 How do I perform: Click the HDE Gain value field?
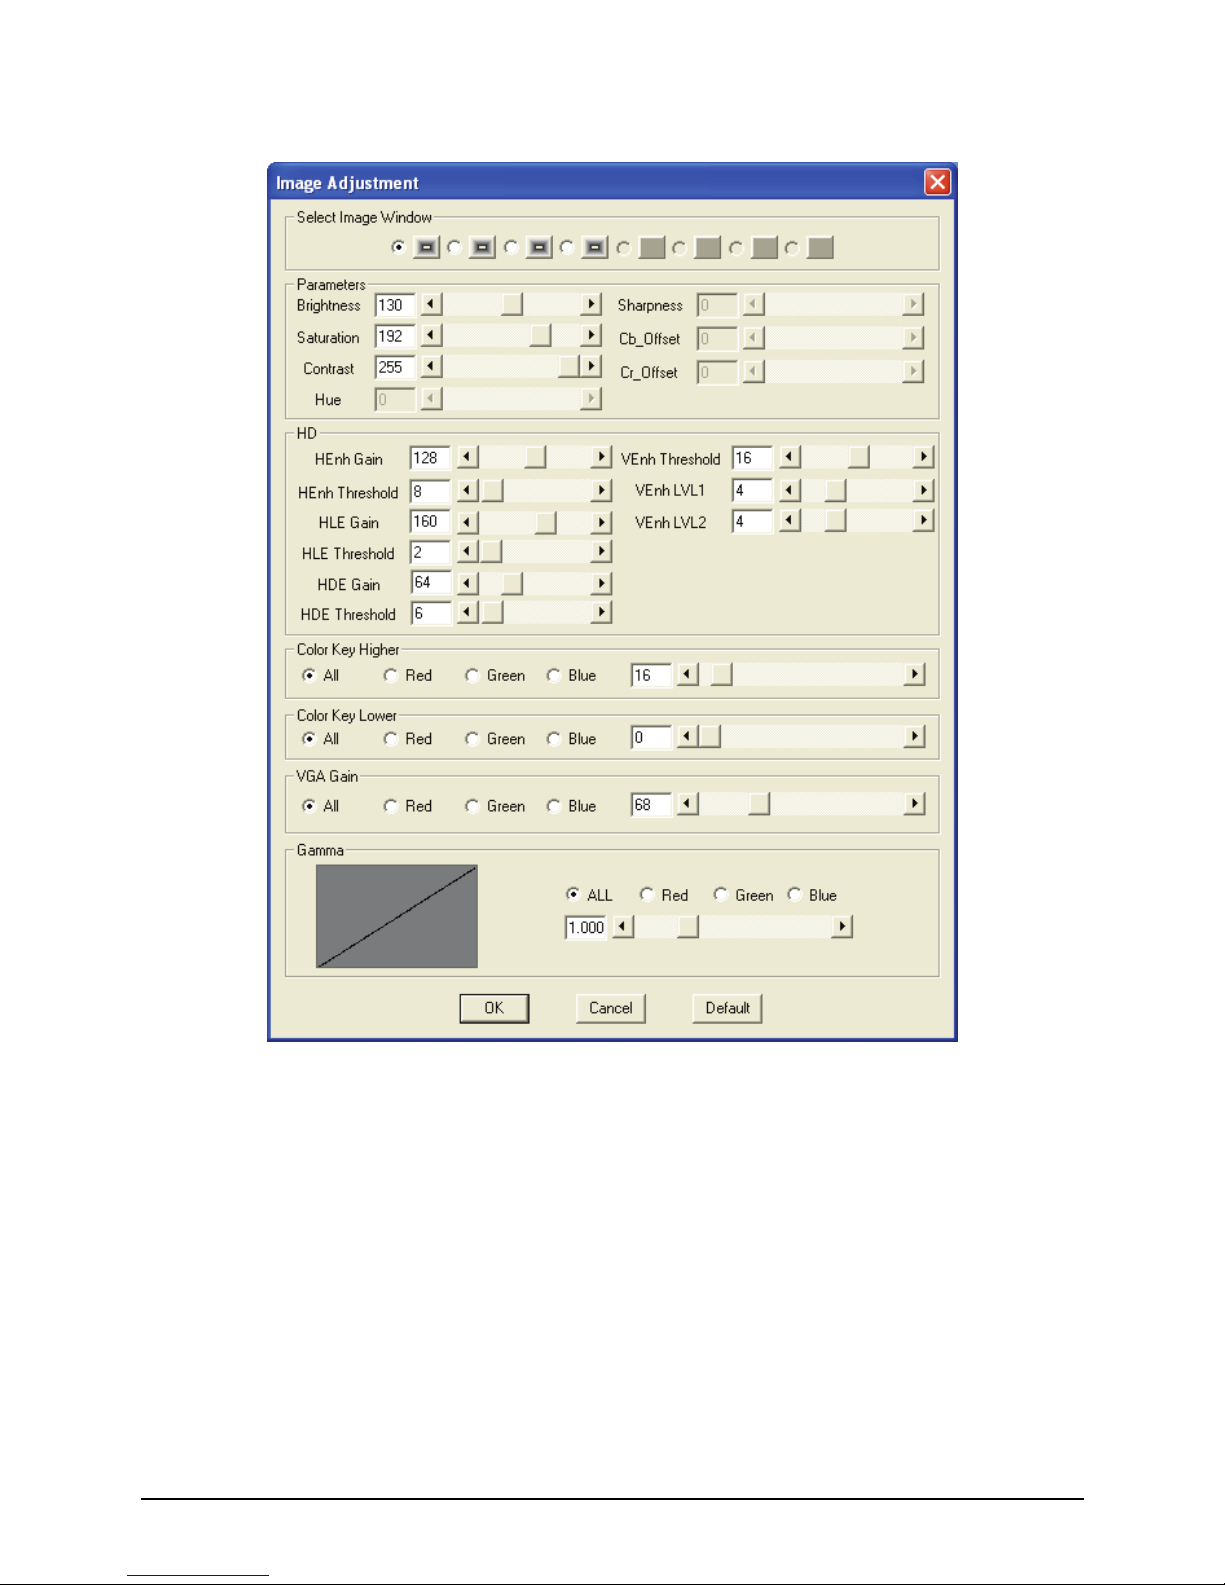(x=430, y=583)
